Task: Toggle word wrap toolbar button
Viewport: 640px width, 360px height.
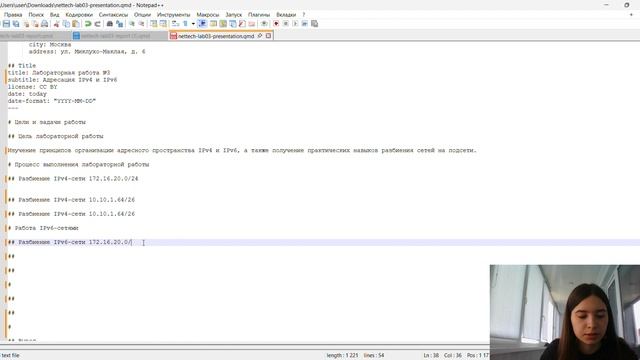Action: click(x=176, y=24)
